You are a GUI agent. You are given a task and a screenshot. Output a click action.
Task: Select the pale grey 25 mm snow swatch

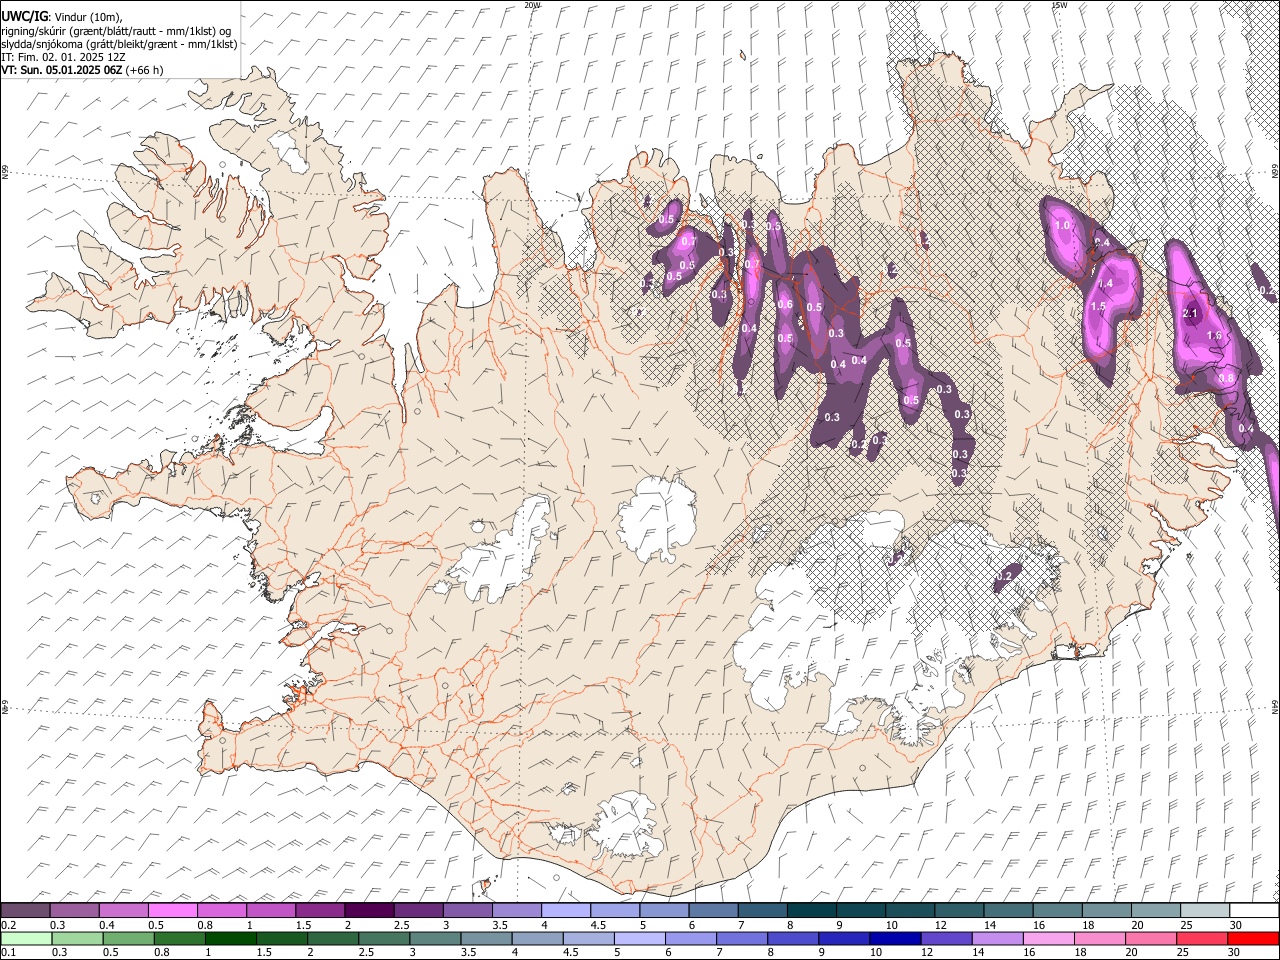pos(1203,911)
